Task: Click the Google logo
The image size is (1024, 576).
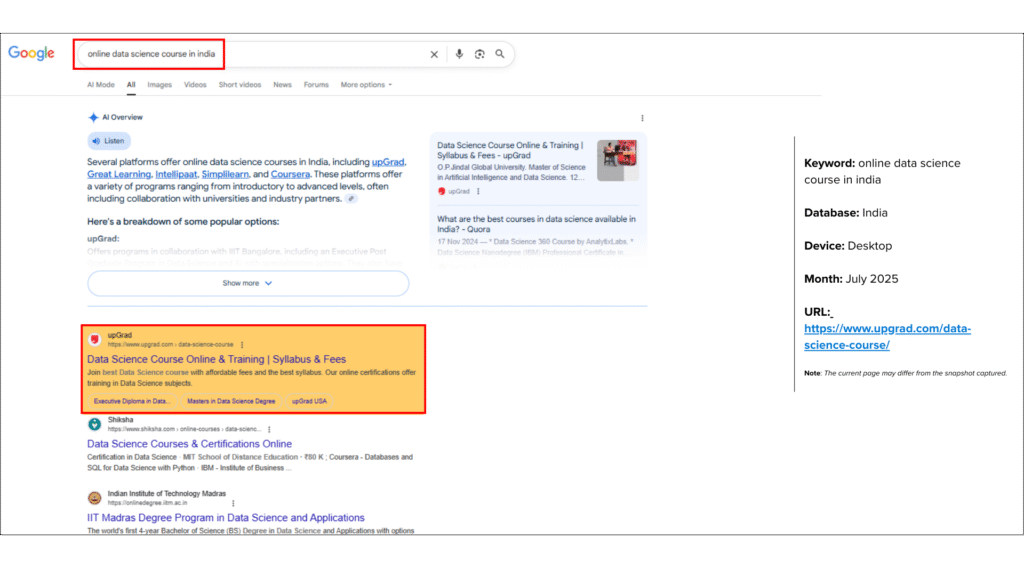Action: (x=31, y=54)
